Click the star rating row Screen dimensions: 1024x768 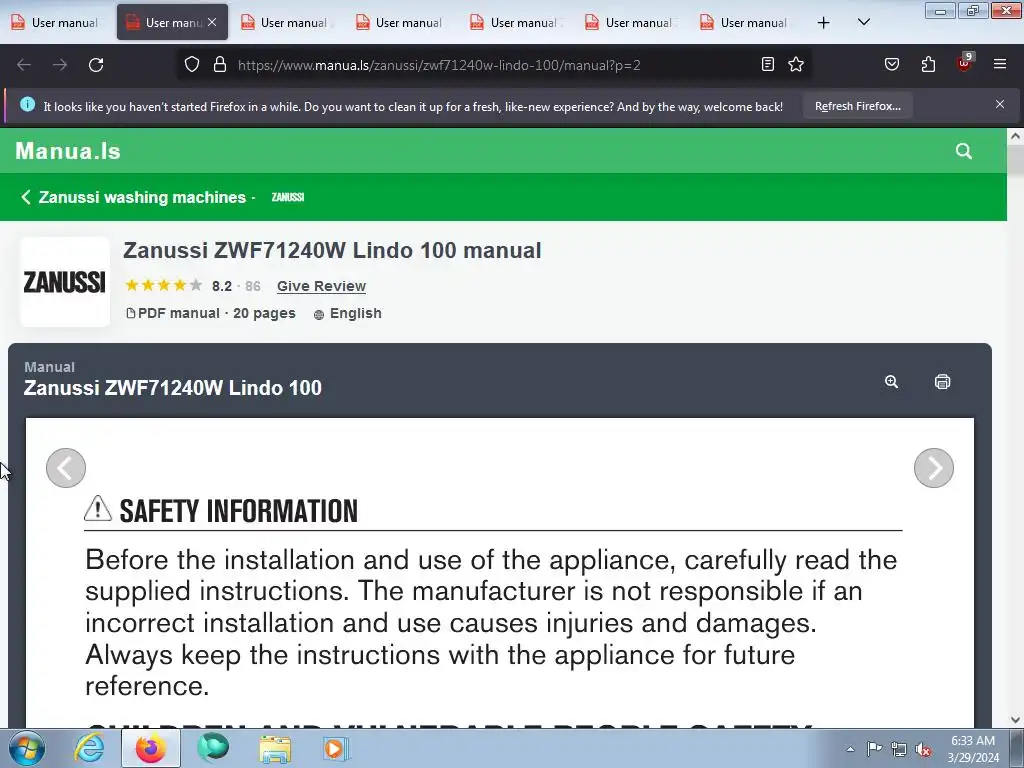pos(164,285)
